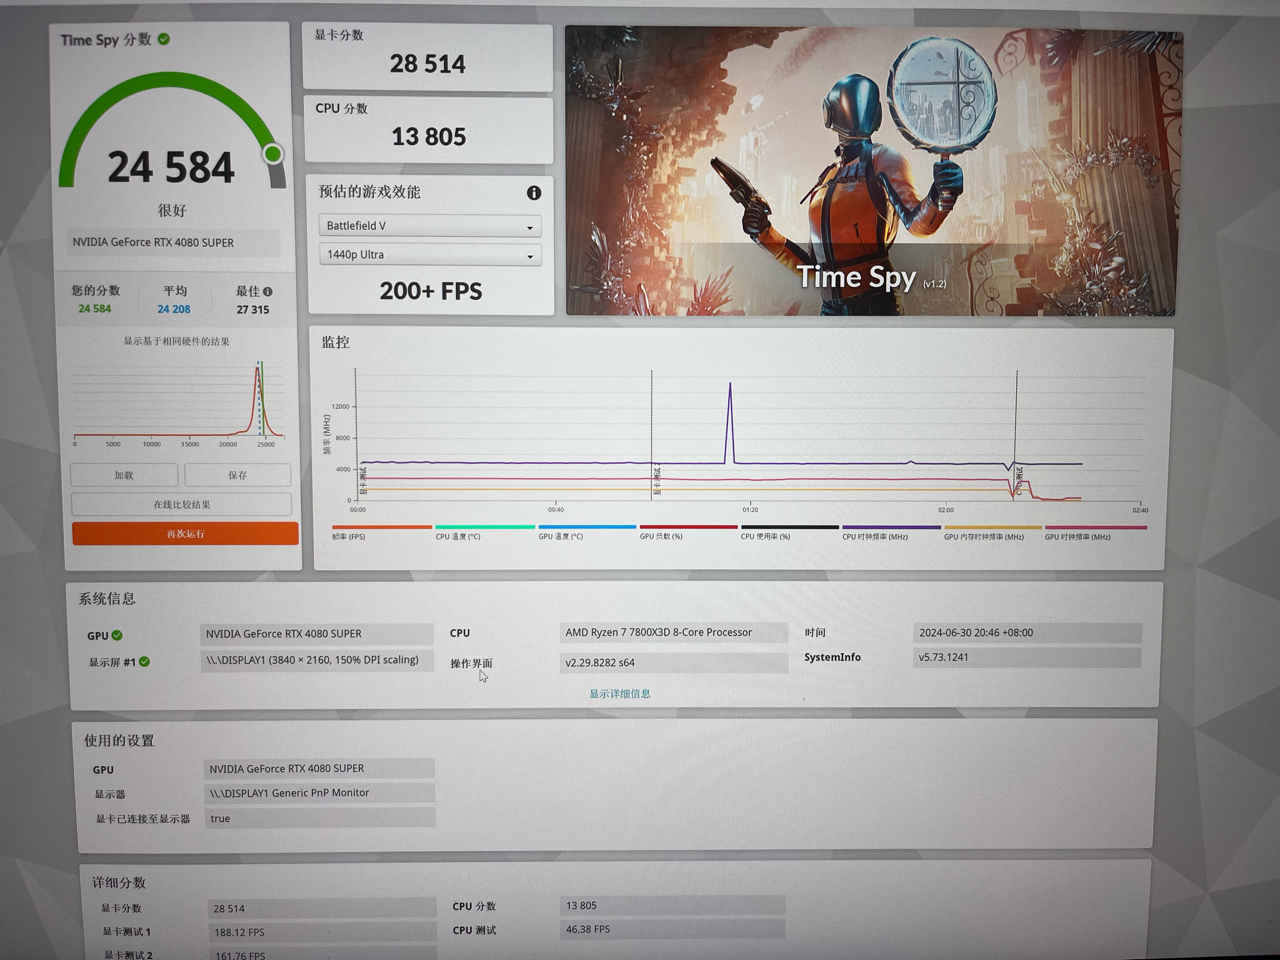Image resolution: width=1280 pixels, height=960 pixels.
Task: Click the CPU 时钟频率 legend marker
Action: click(890, 527)
